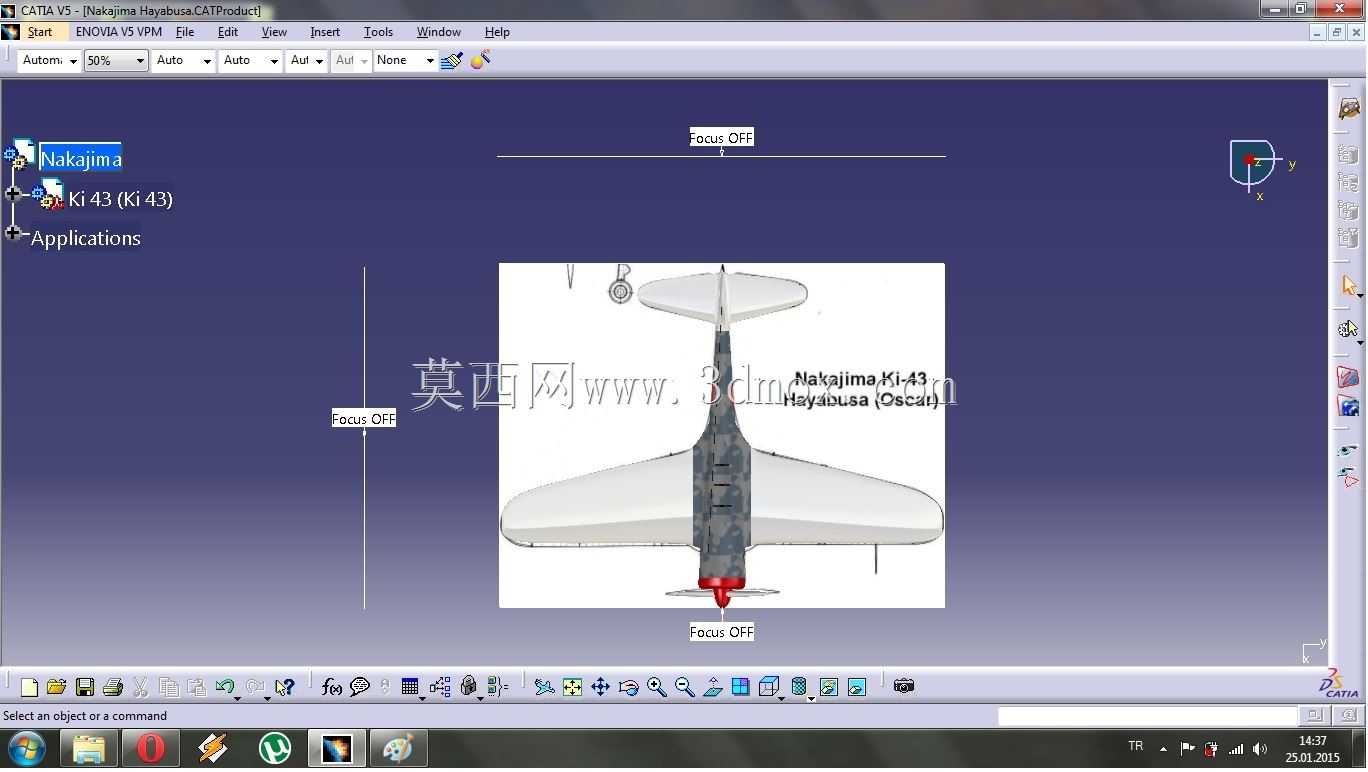
Task: Click the Select arrow tool in right toolbar
Action: coord(1349,286)
